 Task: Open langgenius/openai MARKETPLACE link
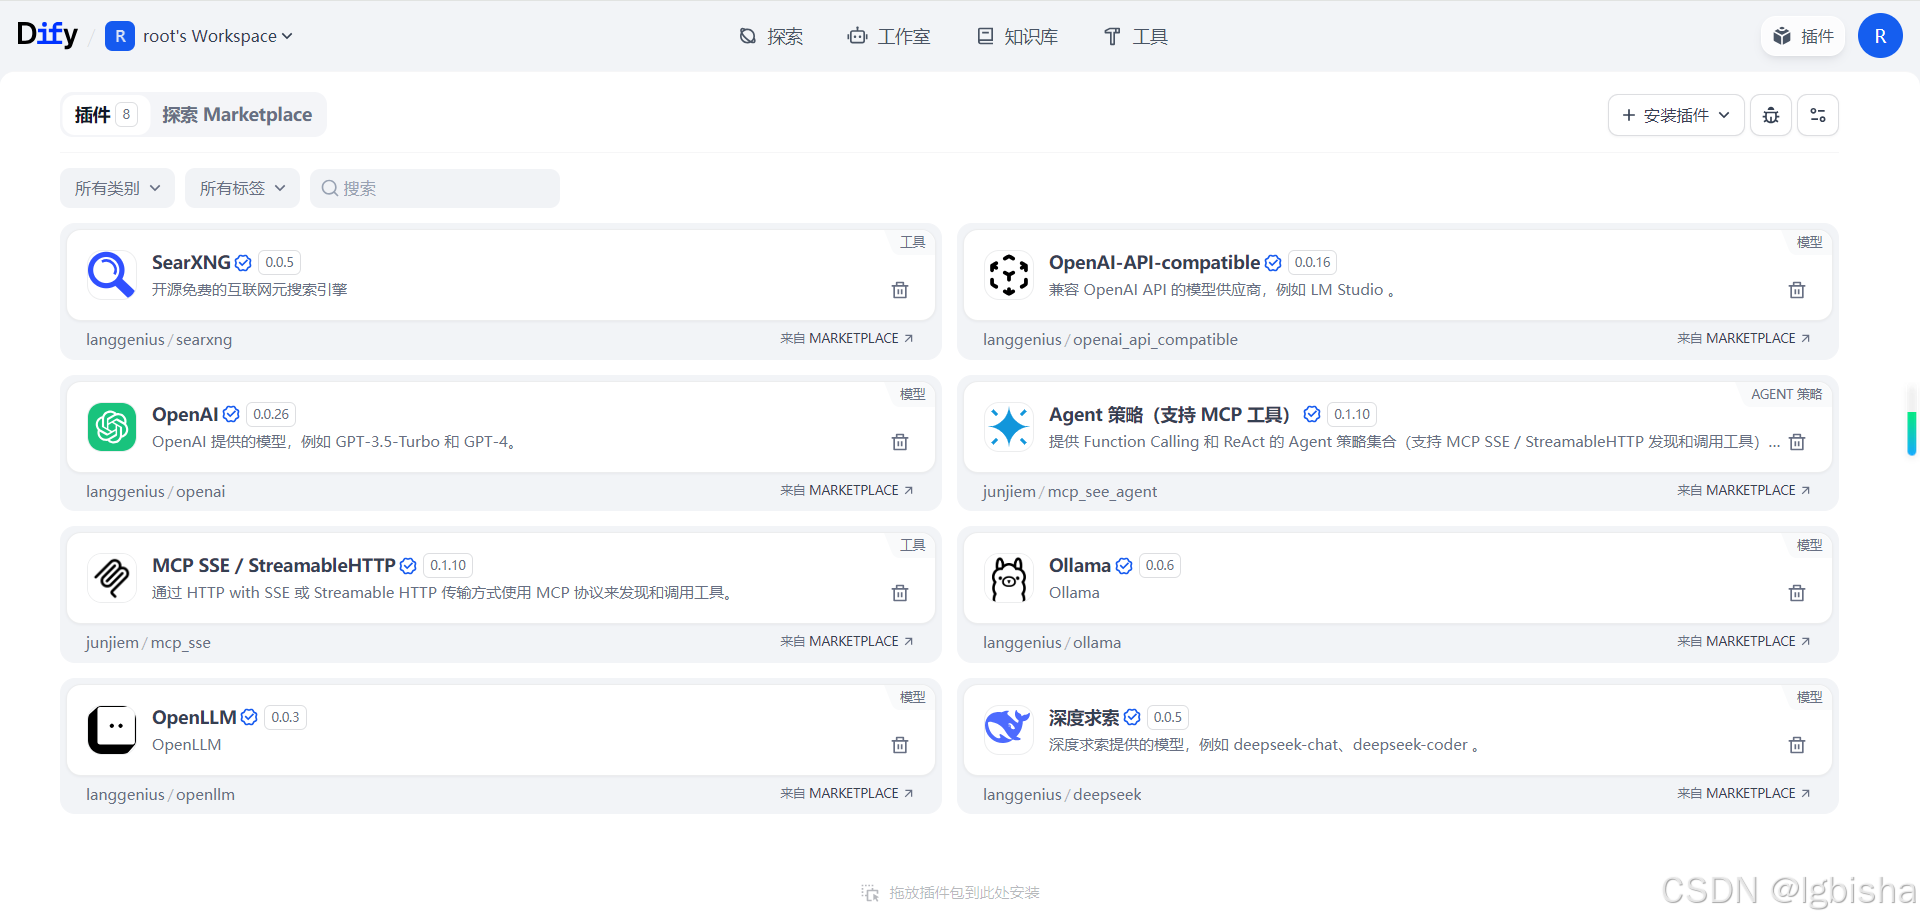(x=847, y=490)
